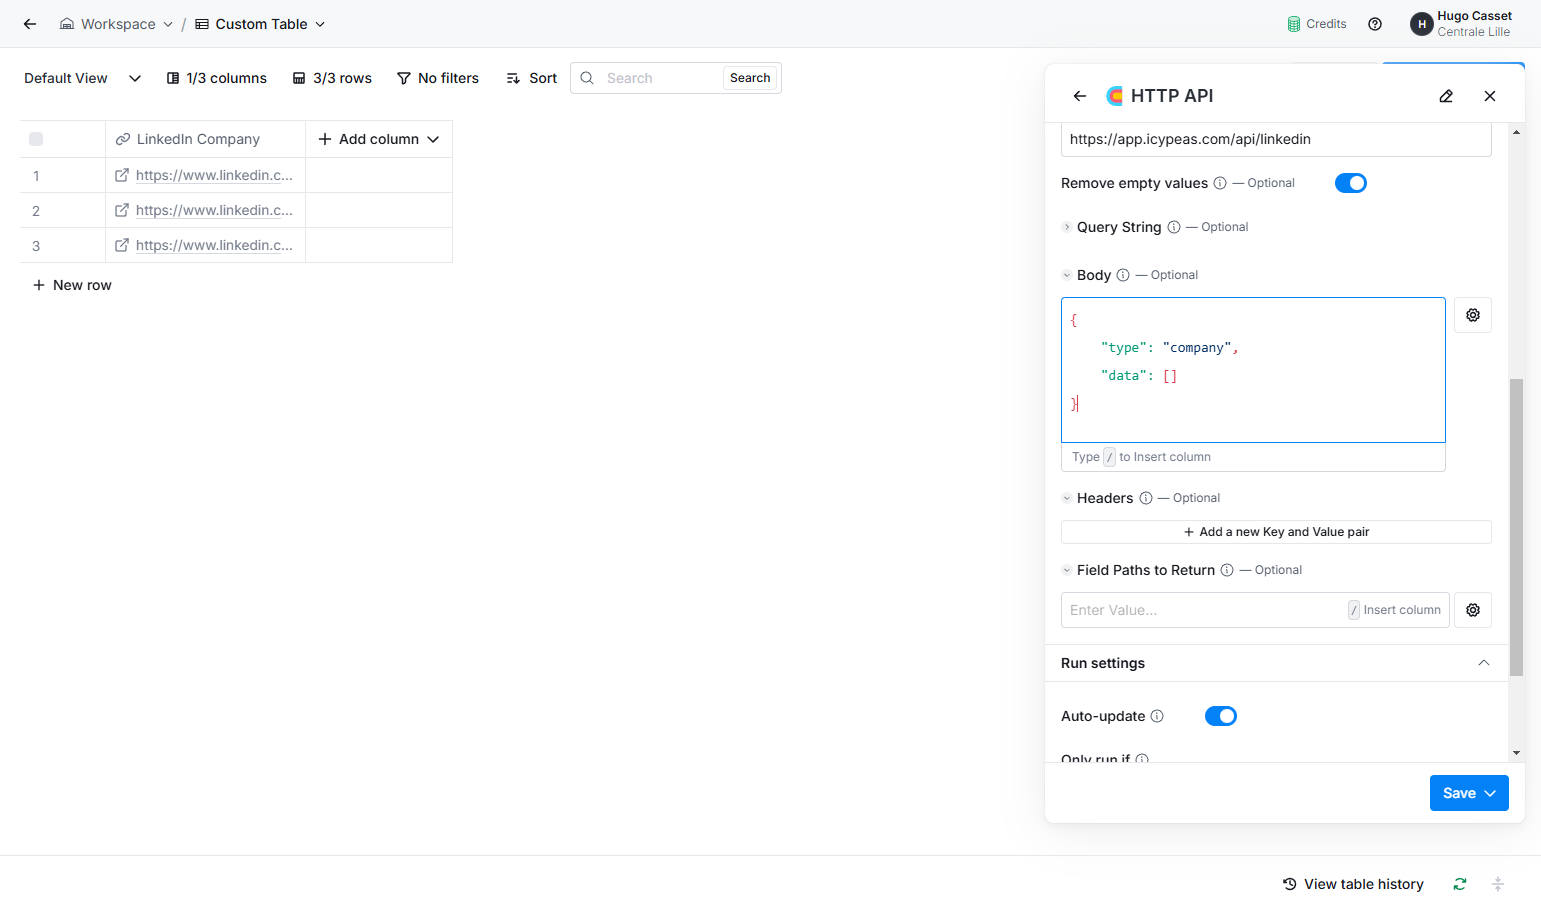Open the Workspace breadcrumb menu
Image resolution: width=1541 pixels, height=911 pixels.
tap(116, 24)
